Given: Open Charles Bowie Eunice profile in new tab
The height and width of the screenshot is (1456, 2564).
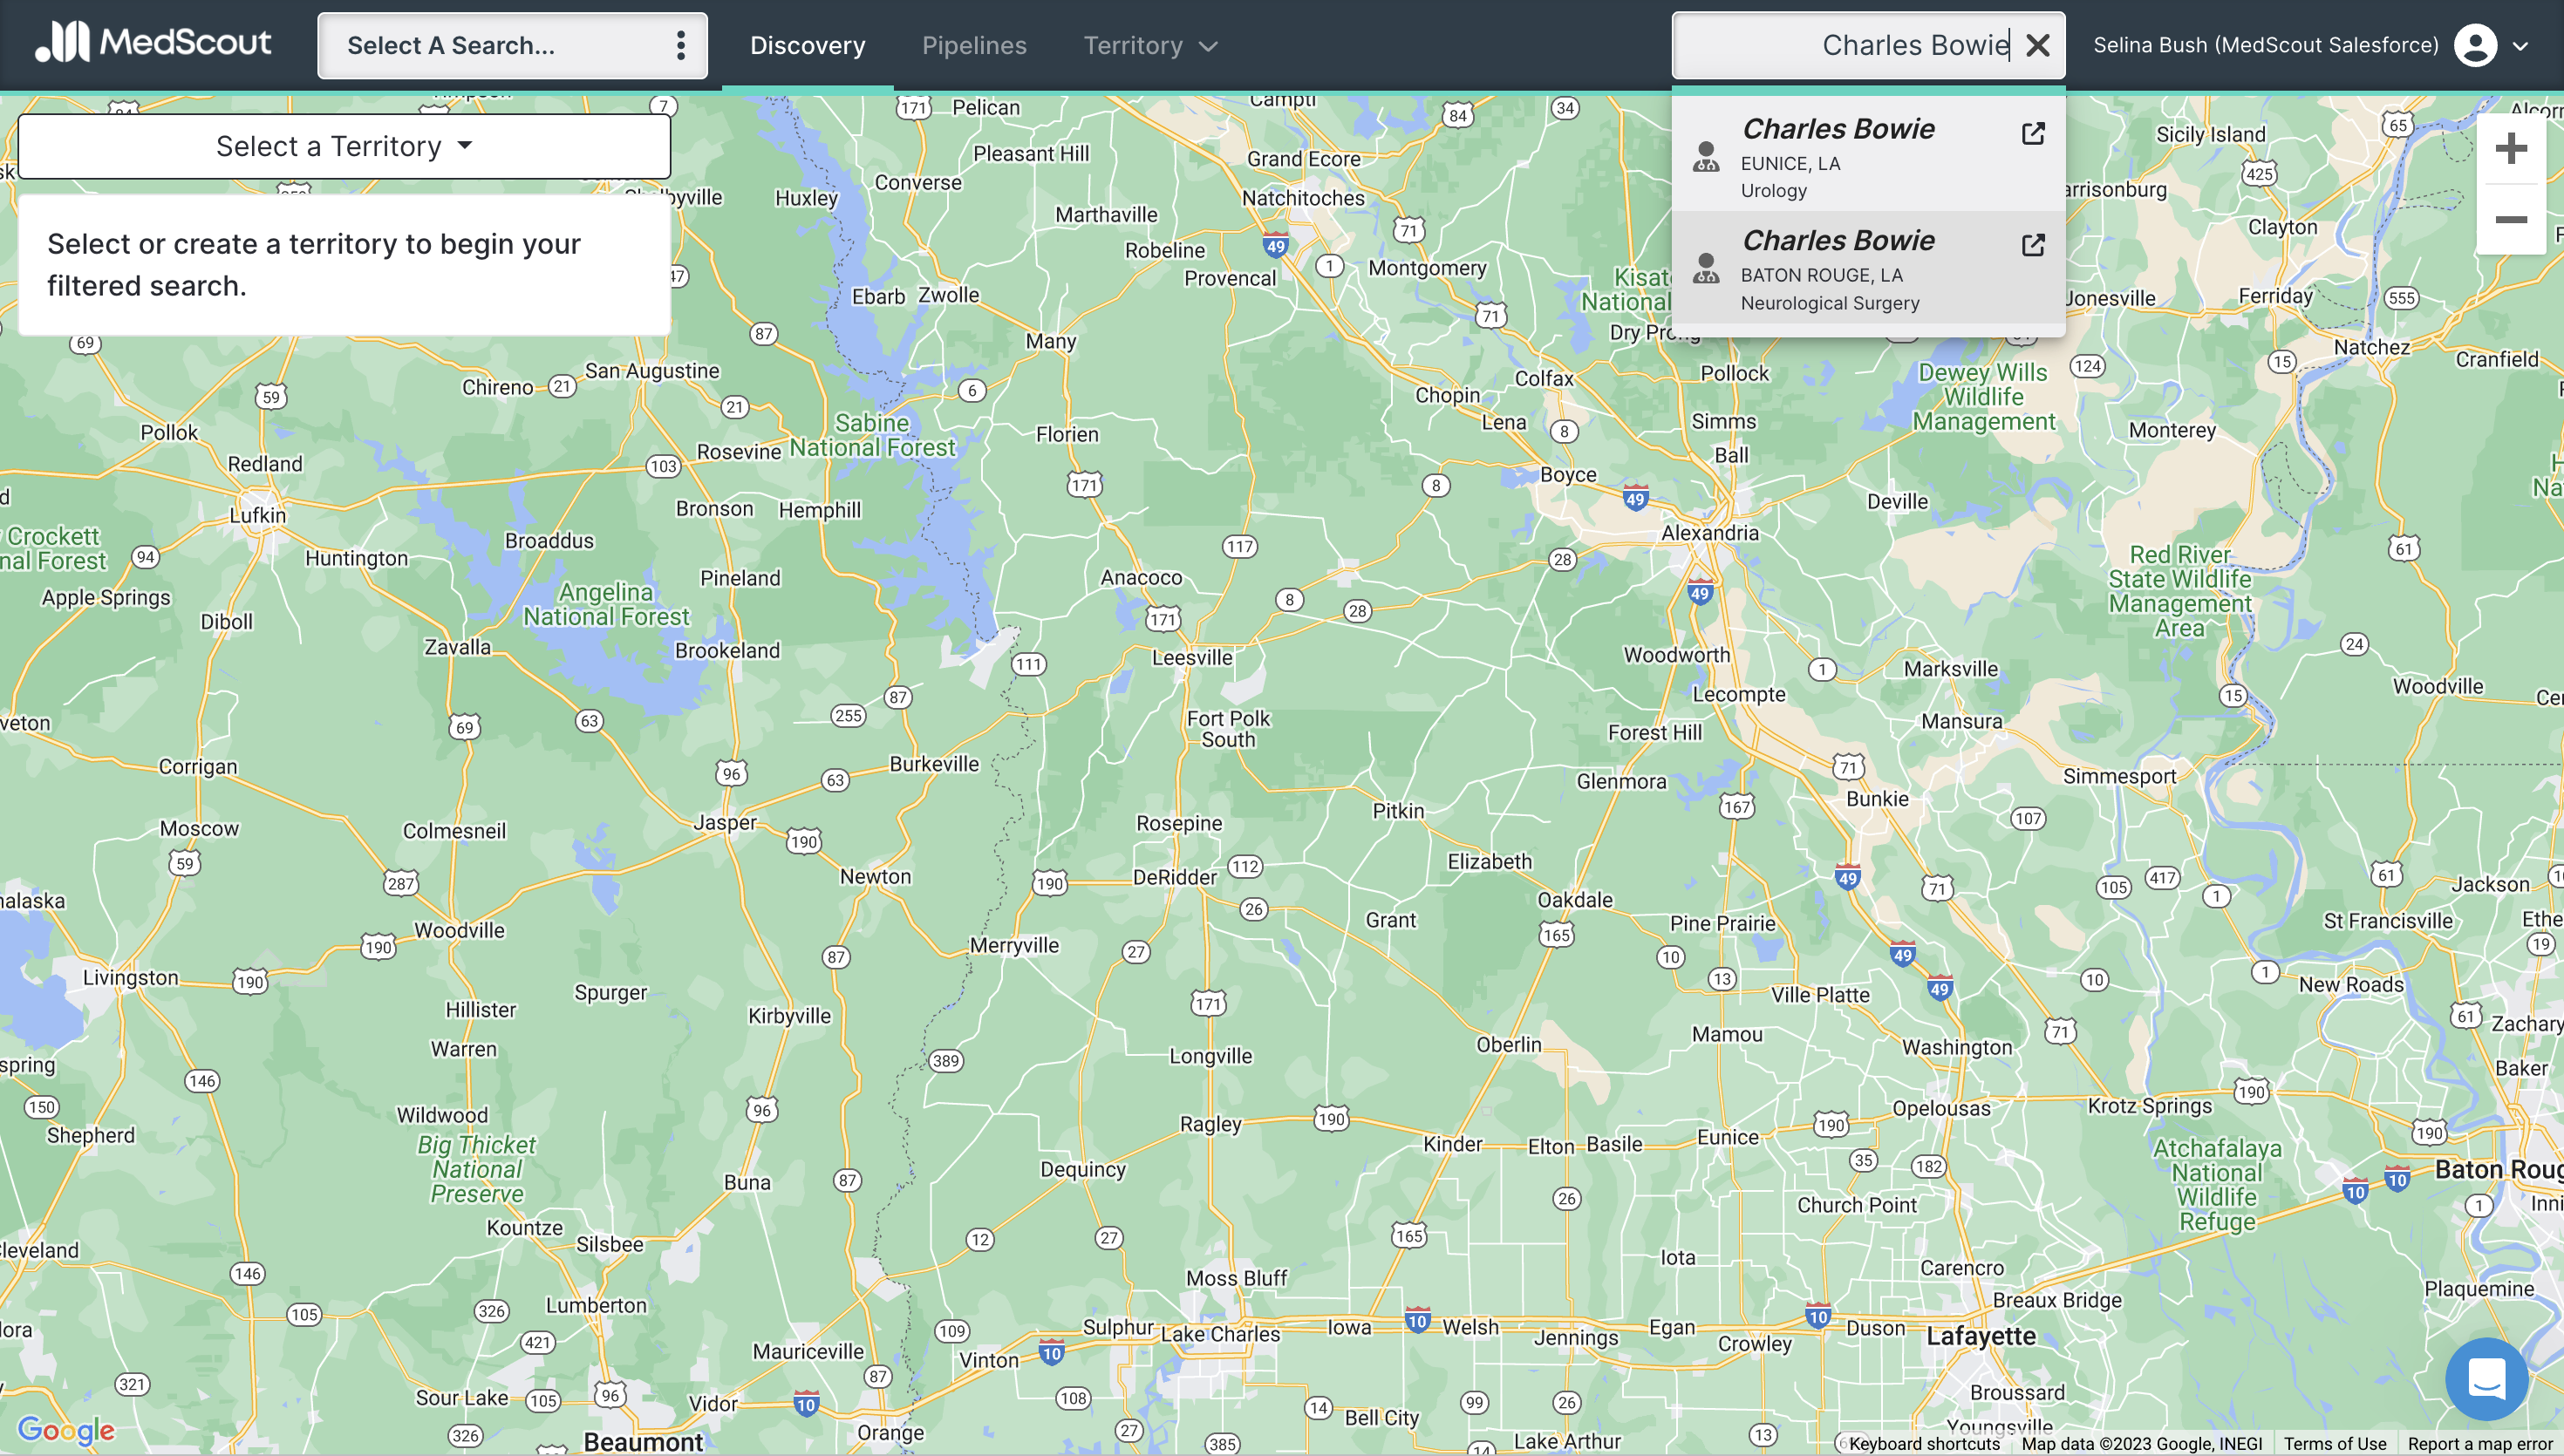Looking at the screenshot, I should click(x=2032, y=133).
